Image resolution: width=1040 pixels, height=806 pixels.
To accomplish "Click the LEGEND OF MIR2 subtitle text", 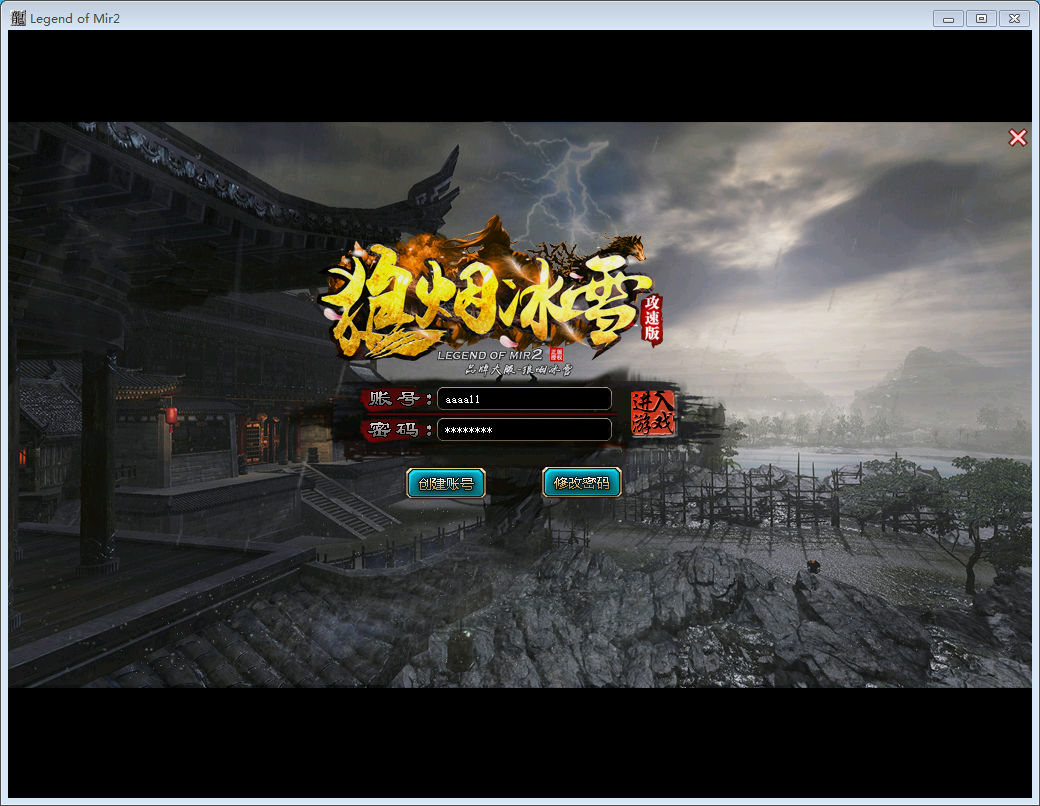I will pos(489,355).
